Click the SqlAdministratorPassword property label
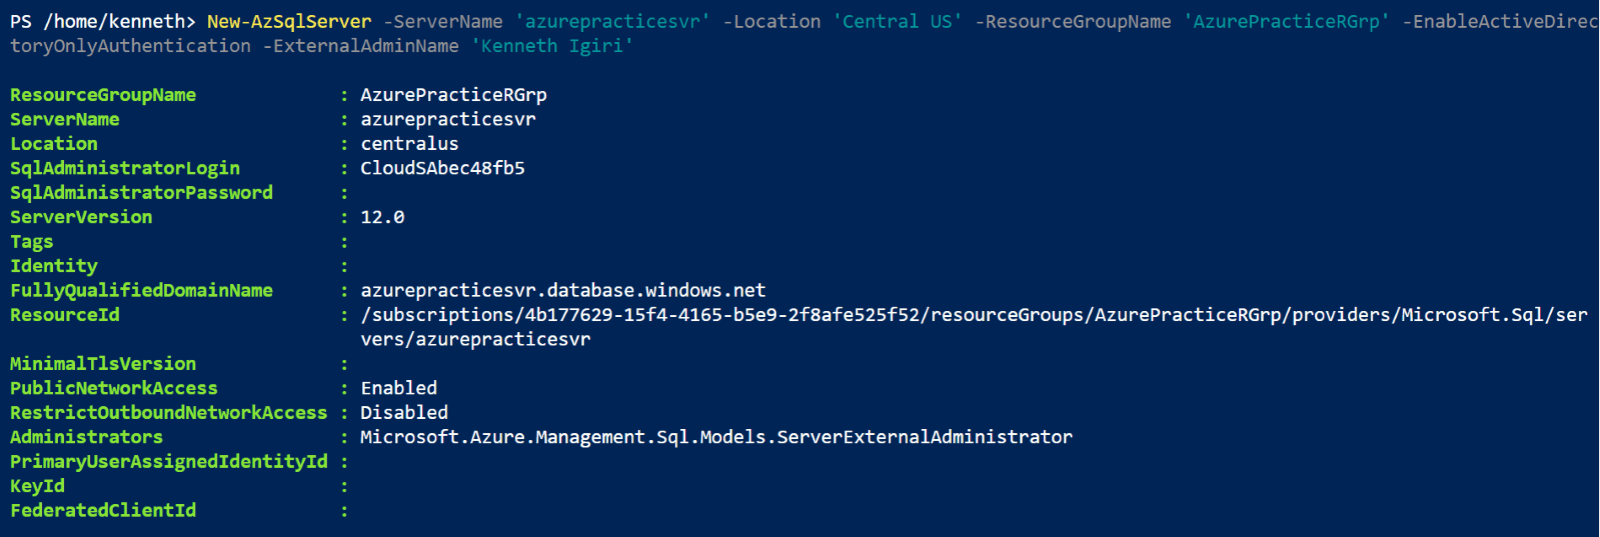The image size is (1600, 537). [141, 192]
